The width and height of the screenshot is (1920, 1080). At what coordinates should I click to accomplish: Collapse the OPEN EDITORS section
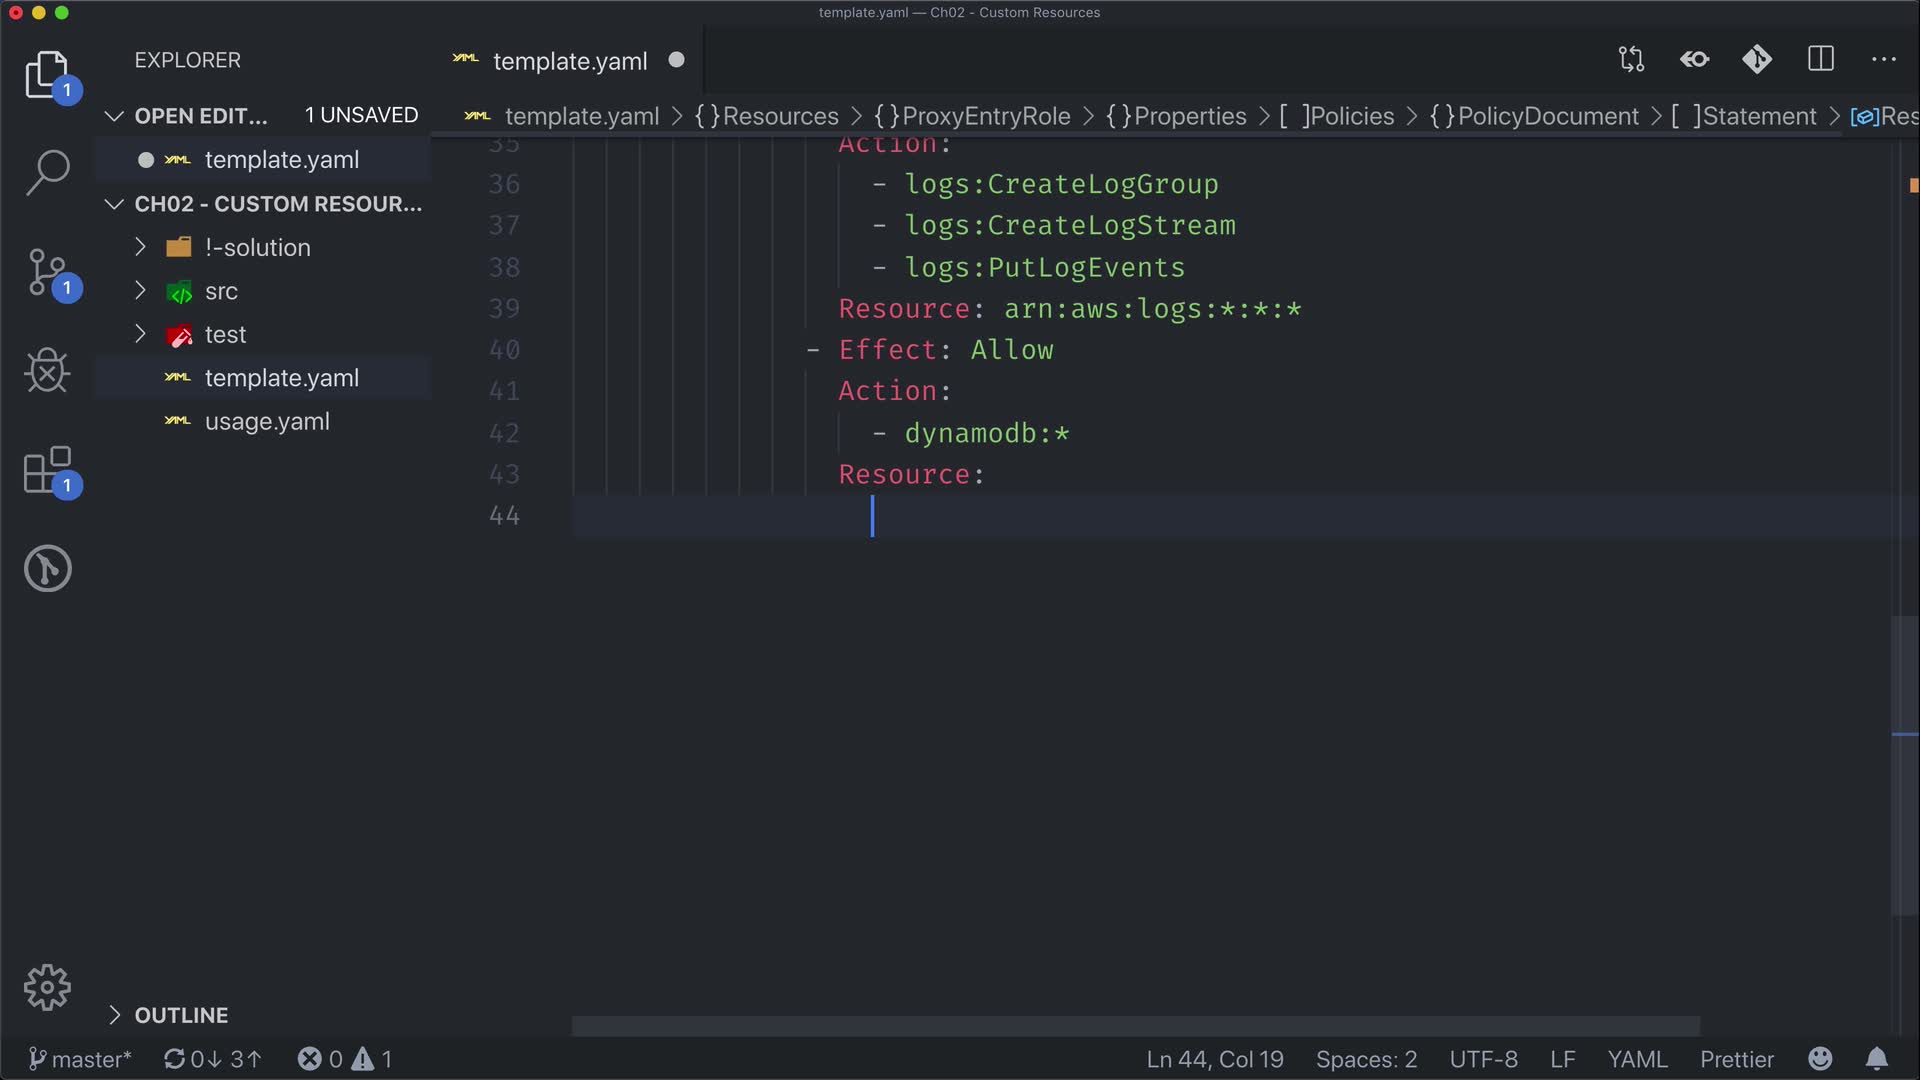pyautogui.click(x=201, y=116)
